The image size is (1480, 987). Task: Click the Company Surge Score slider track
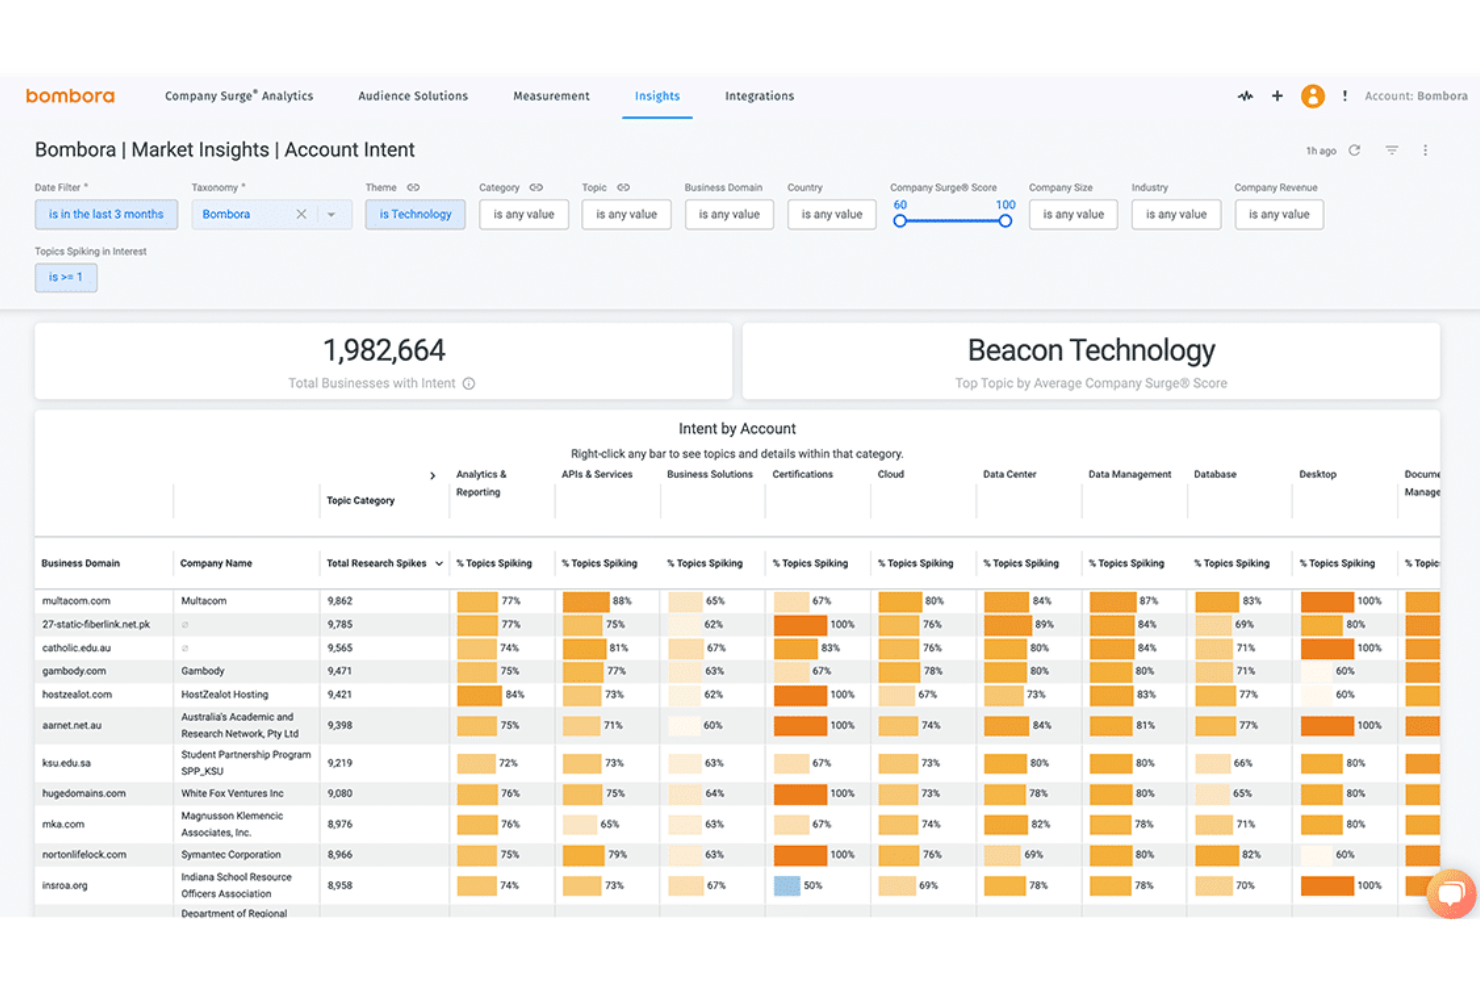tap(952, 221)
